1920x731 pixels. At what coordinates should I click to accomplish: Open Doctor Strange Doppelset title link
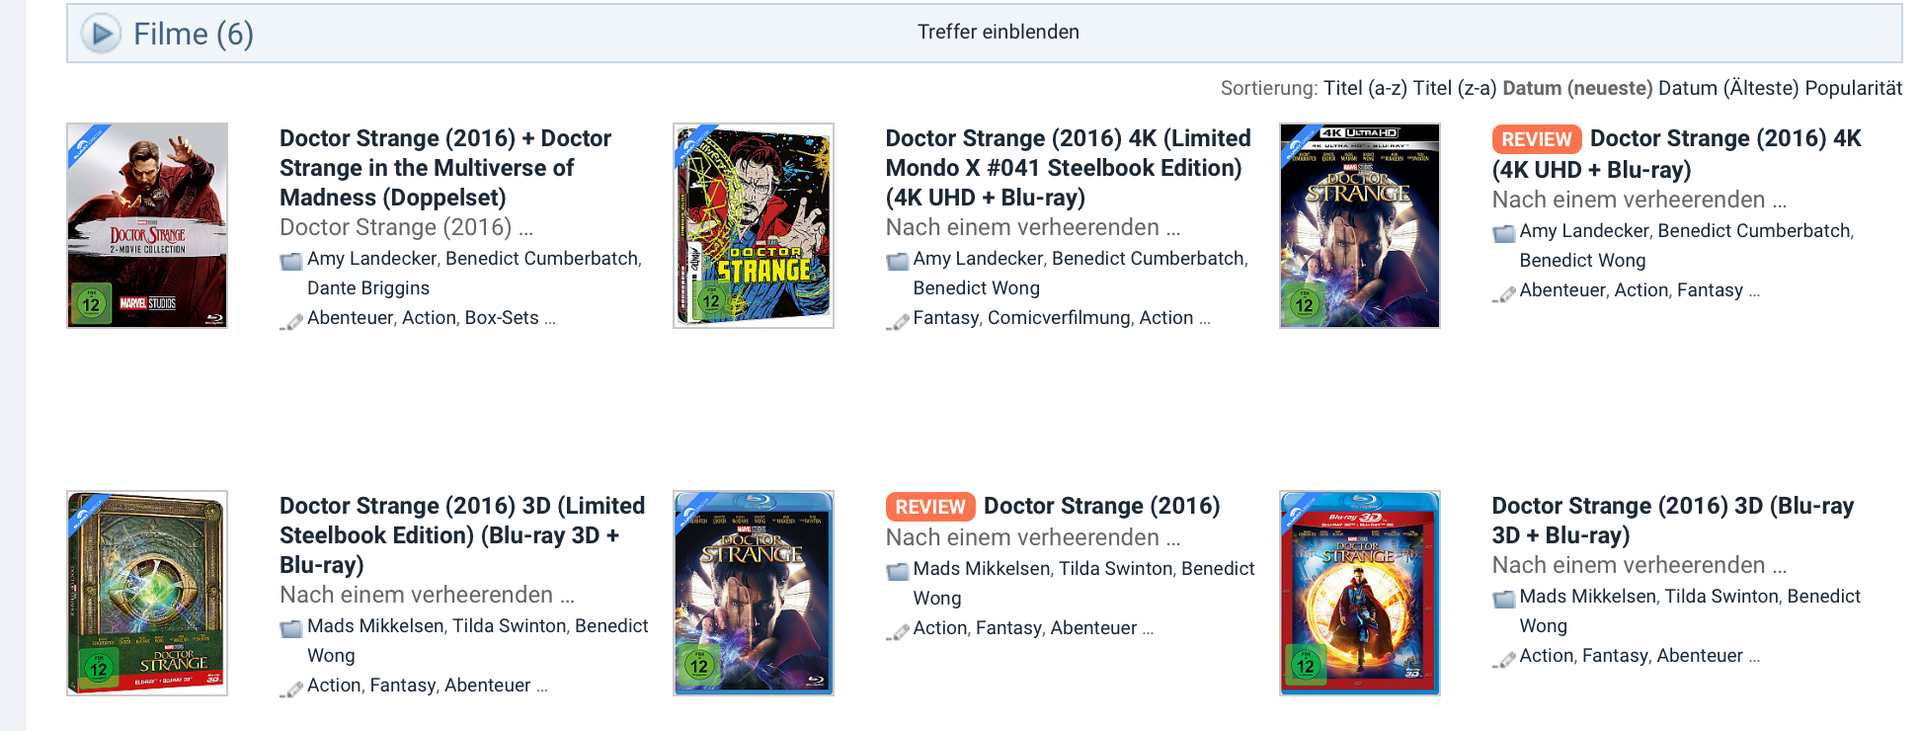[x=445, y=167]
